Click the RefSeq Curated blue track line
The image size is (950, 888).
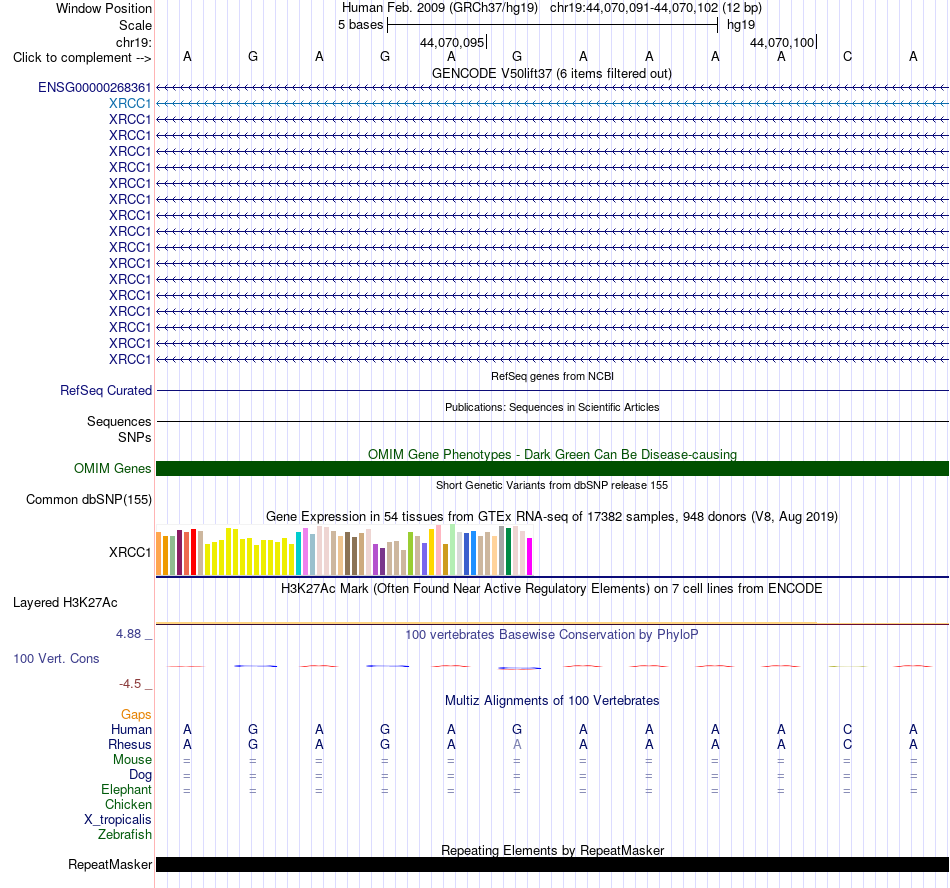(x=553, y=391)
